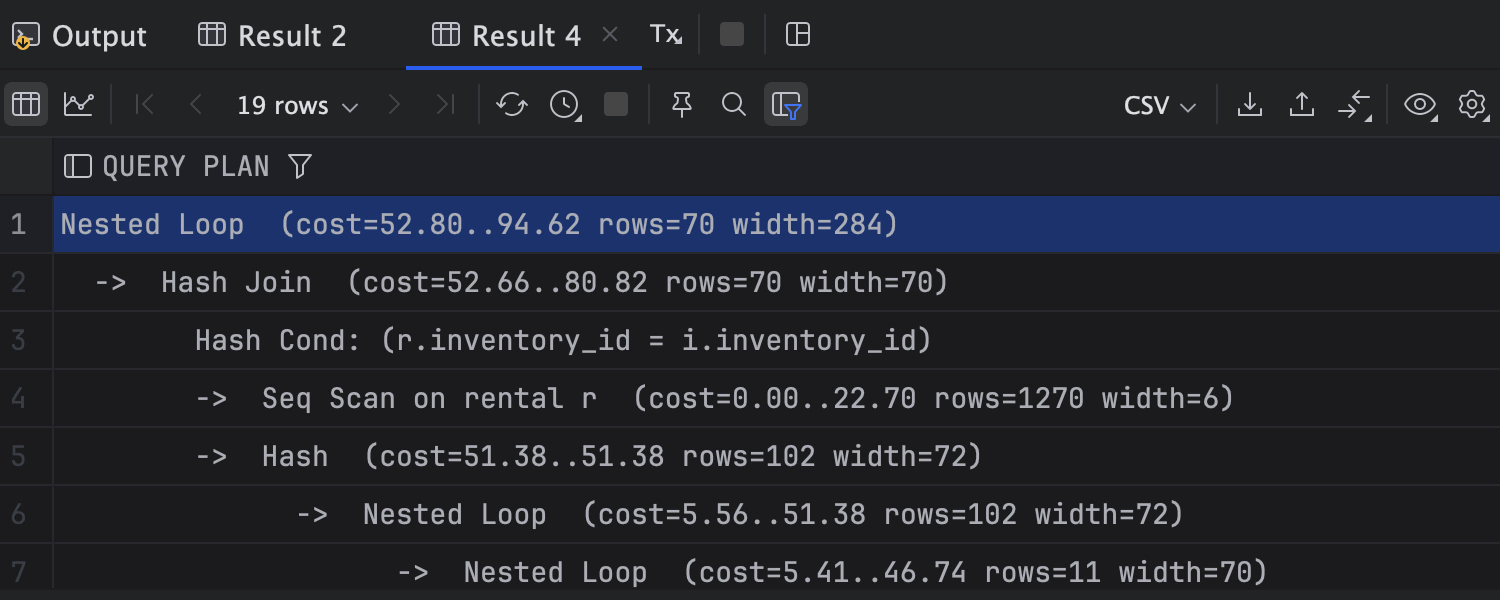Open the eye view options
Viewport: 1500px width, 600px height.
point(1420,104)
